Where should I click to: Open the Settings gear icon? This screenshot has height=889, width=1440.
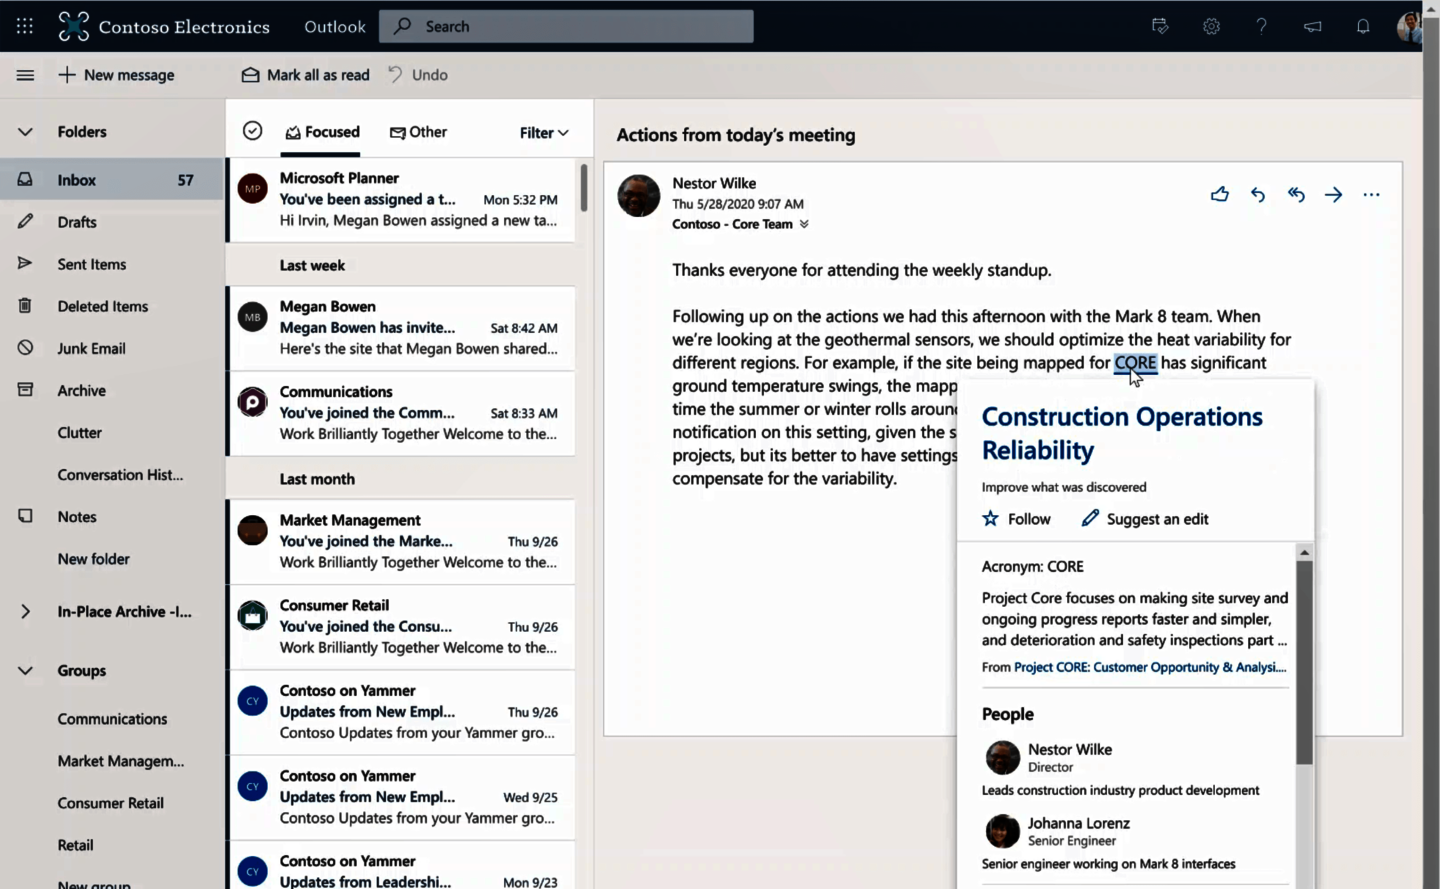coord(1211,26)
